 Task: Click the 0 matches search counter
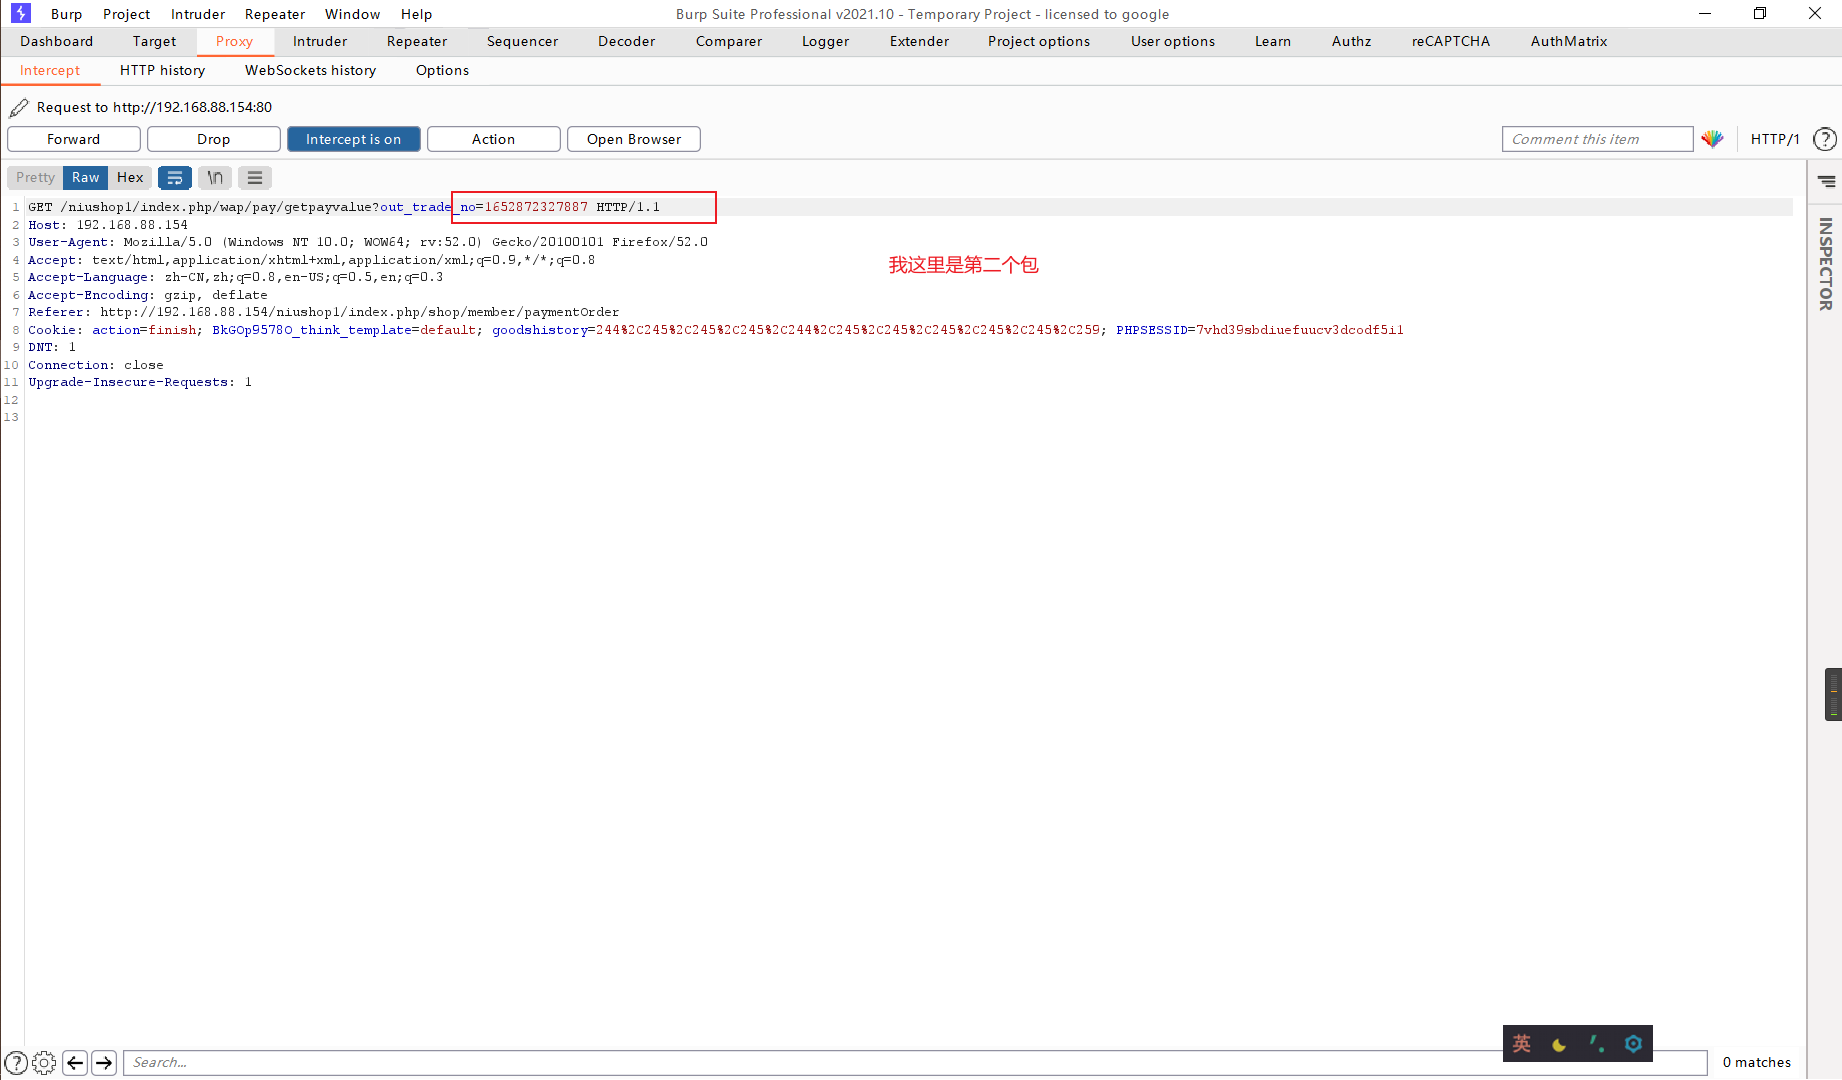click(1756, 1062)
